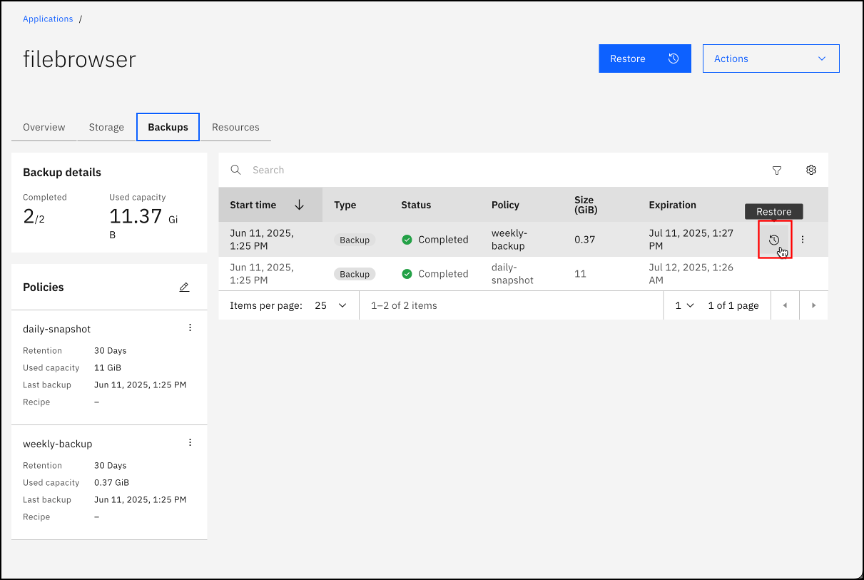Expand the Actions dropdown

pyautogui.click(x=770, y=59)
